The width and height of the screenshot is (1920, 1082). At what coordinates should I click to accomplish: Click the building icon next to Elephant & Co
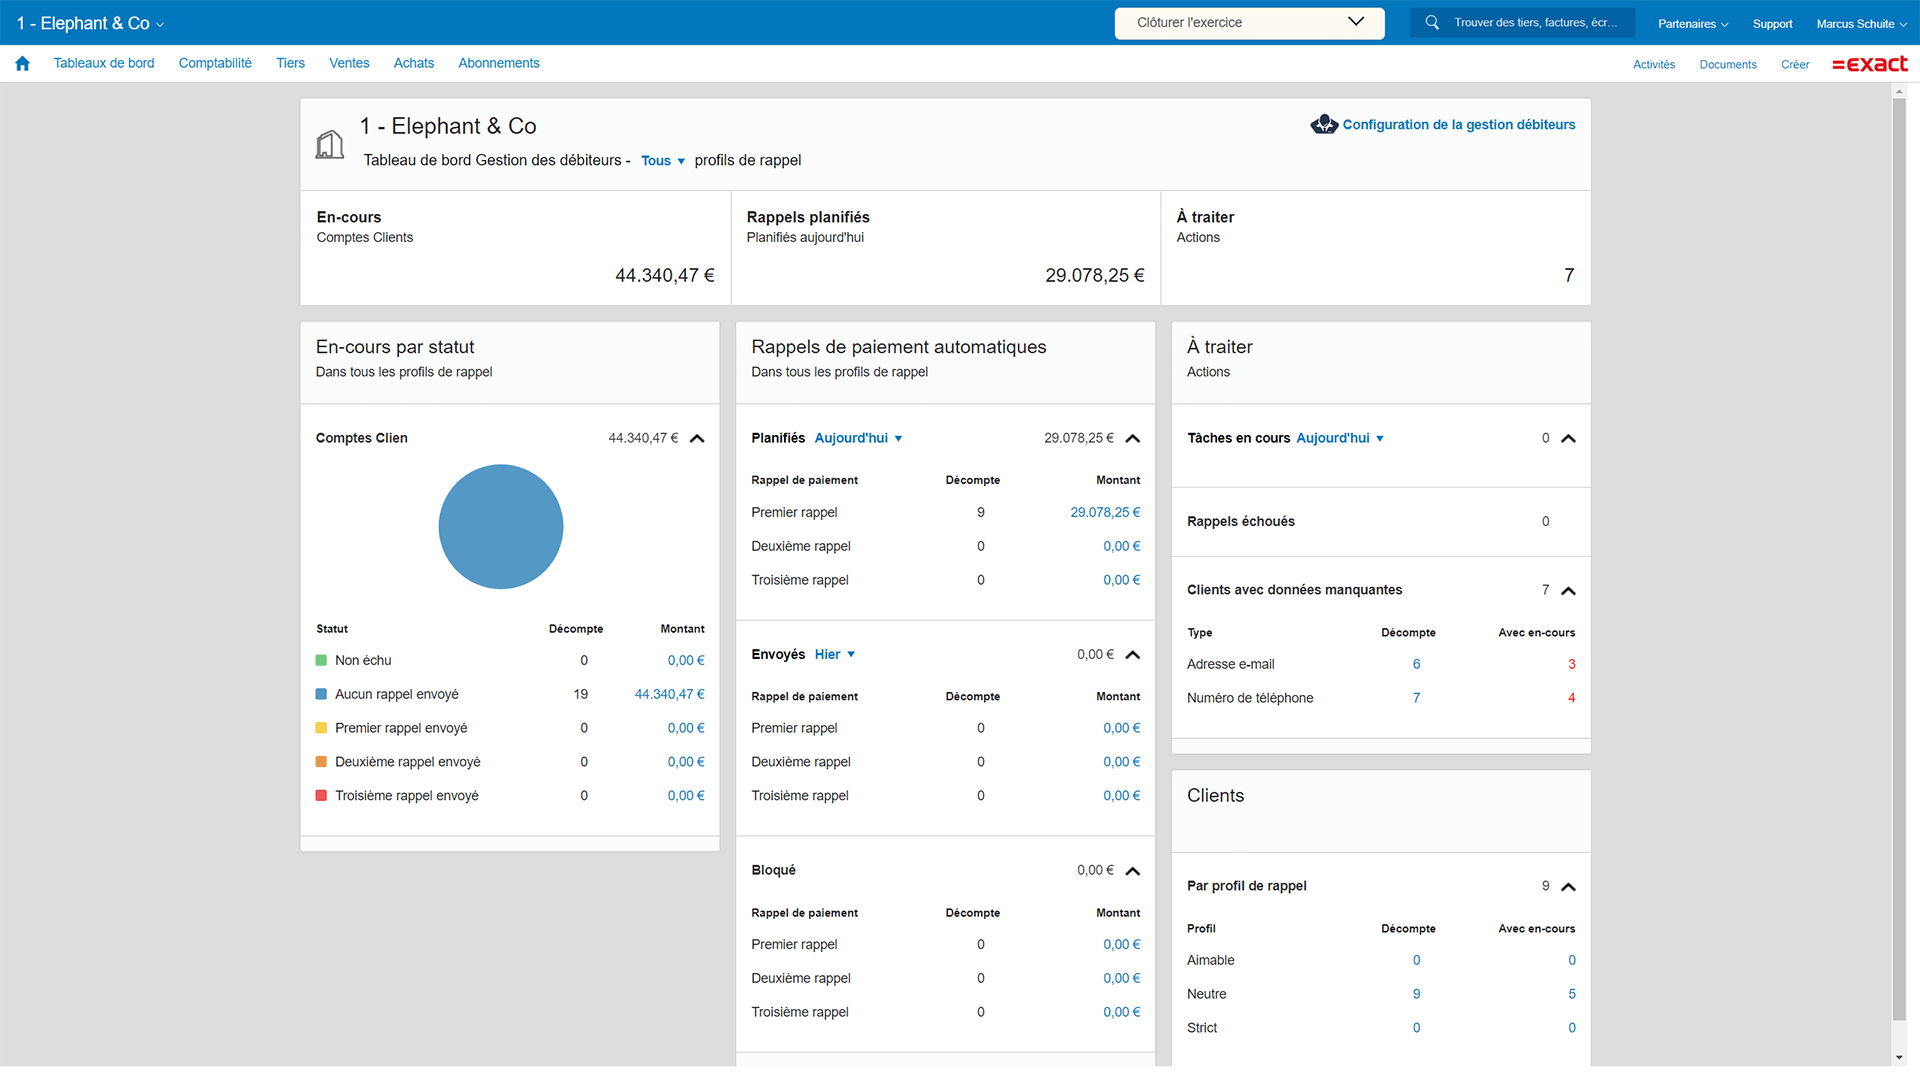coord(330,141)
